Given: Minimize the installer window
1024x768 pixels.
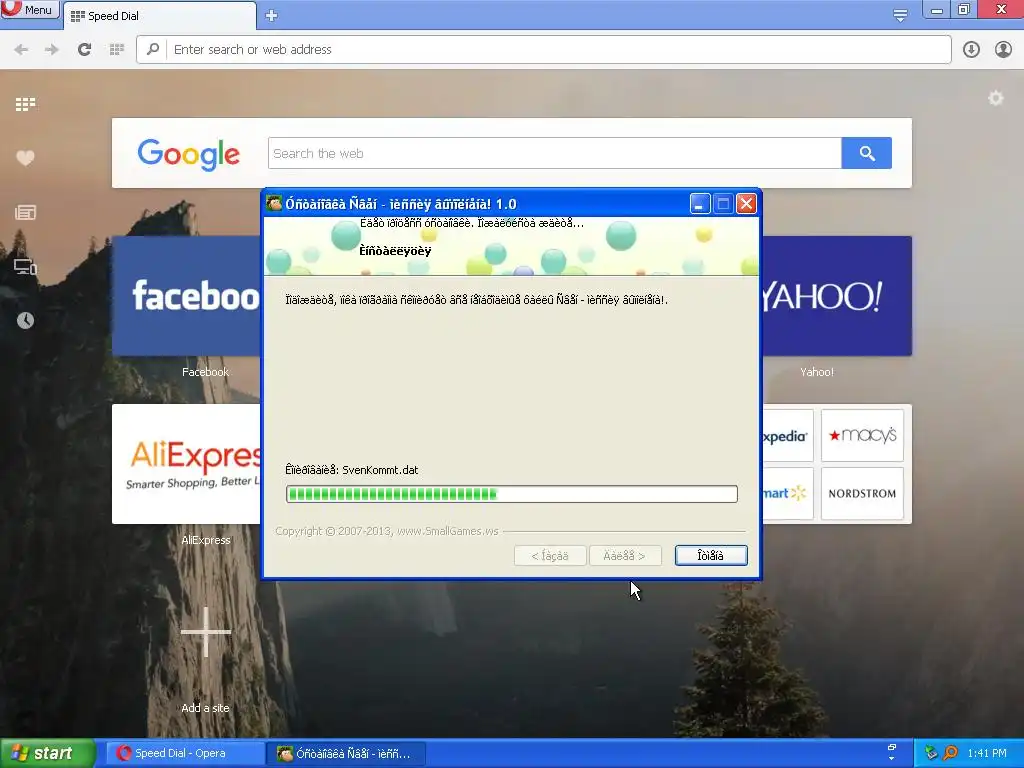Looking at the screenshot, I should coord(699,204).
